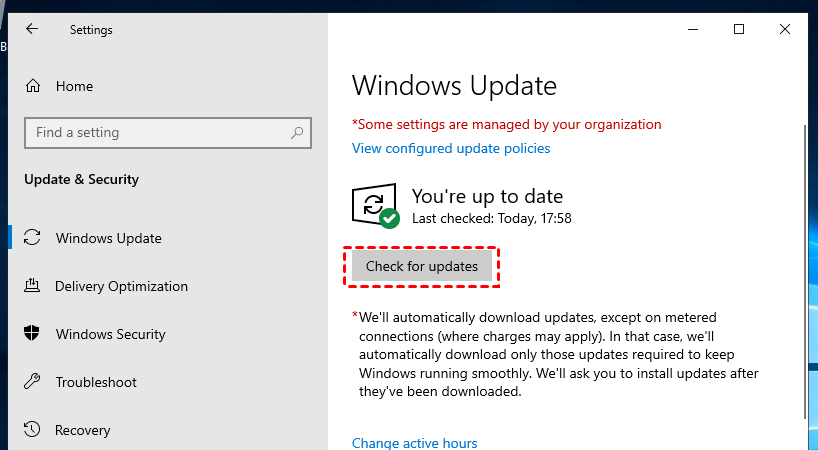Click the Home icon in sidebar
The height and width of the screenshot is (450, 818).
pyautogui.click(x=33, y=86)
